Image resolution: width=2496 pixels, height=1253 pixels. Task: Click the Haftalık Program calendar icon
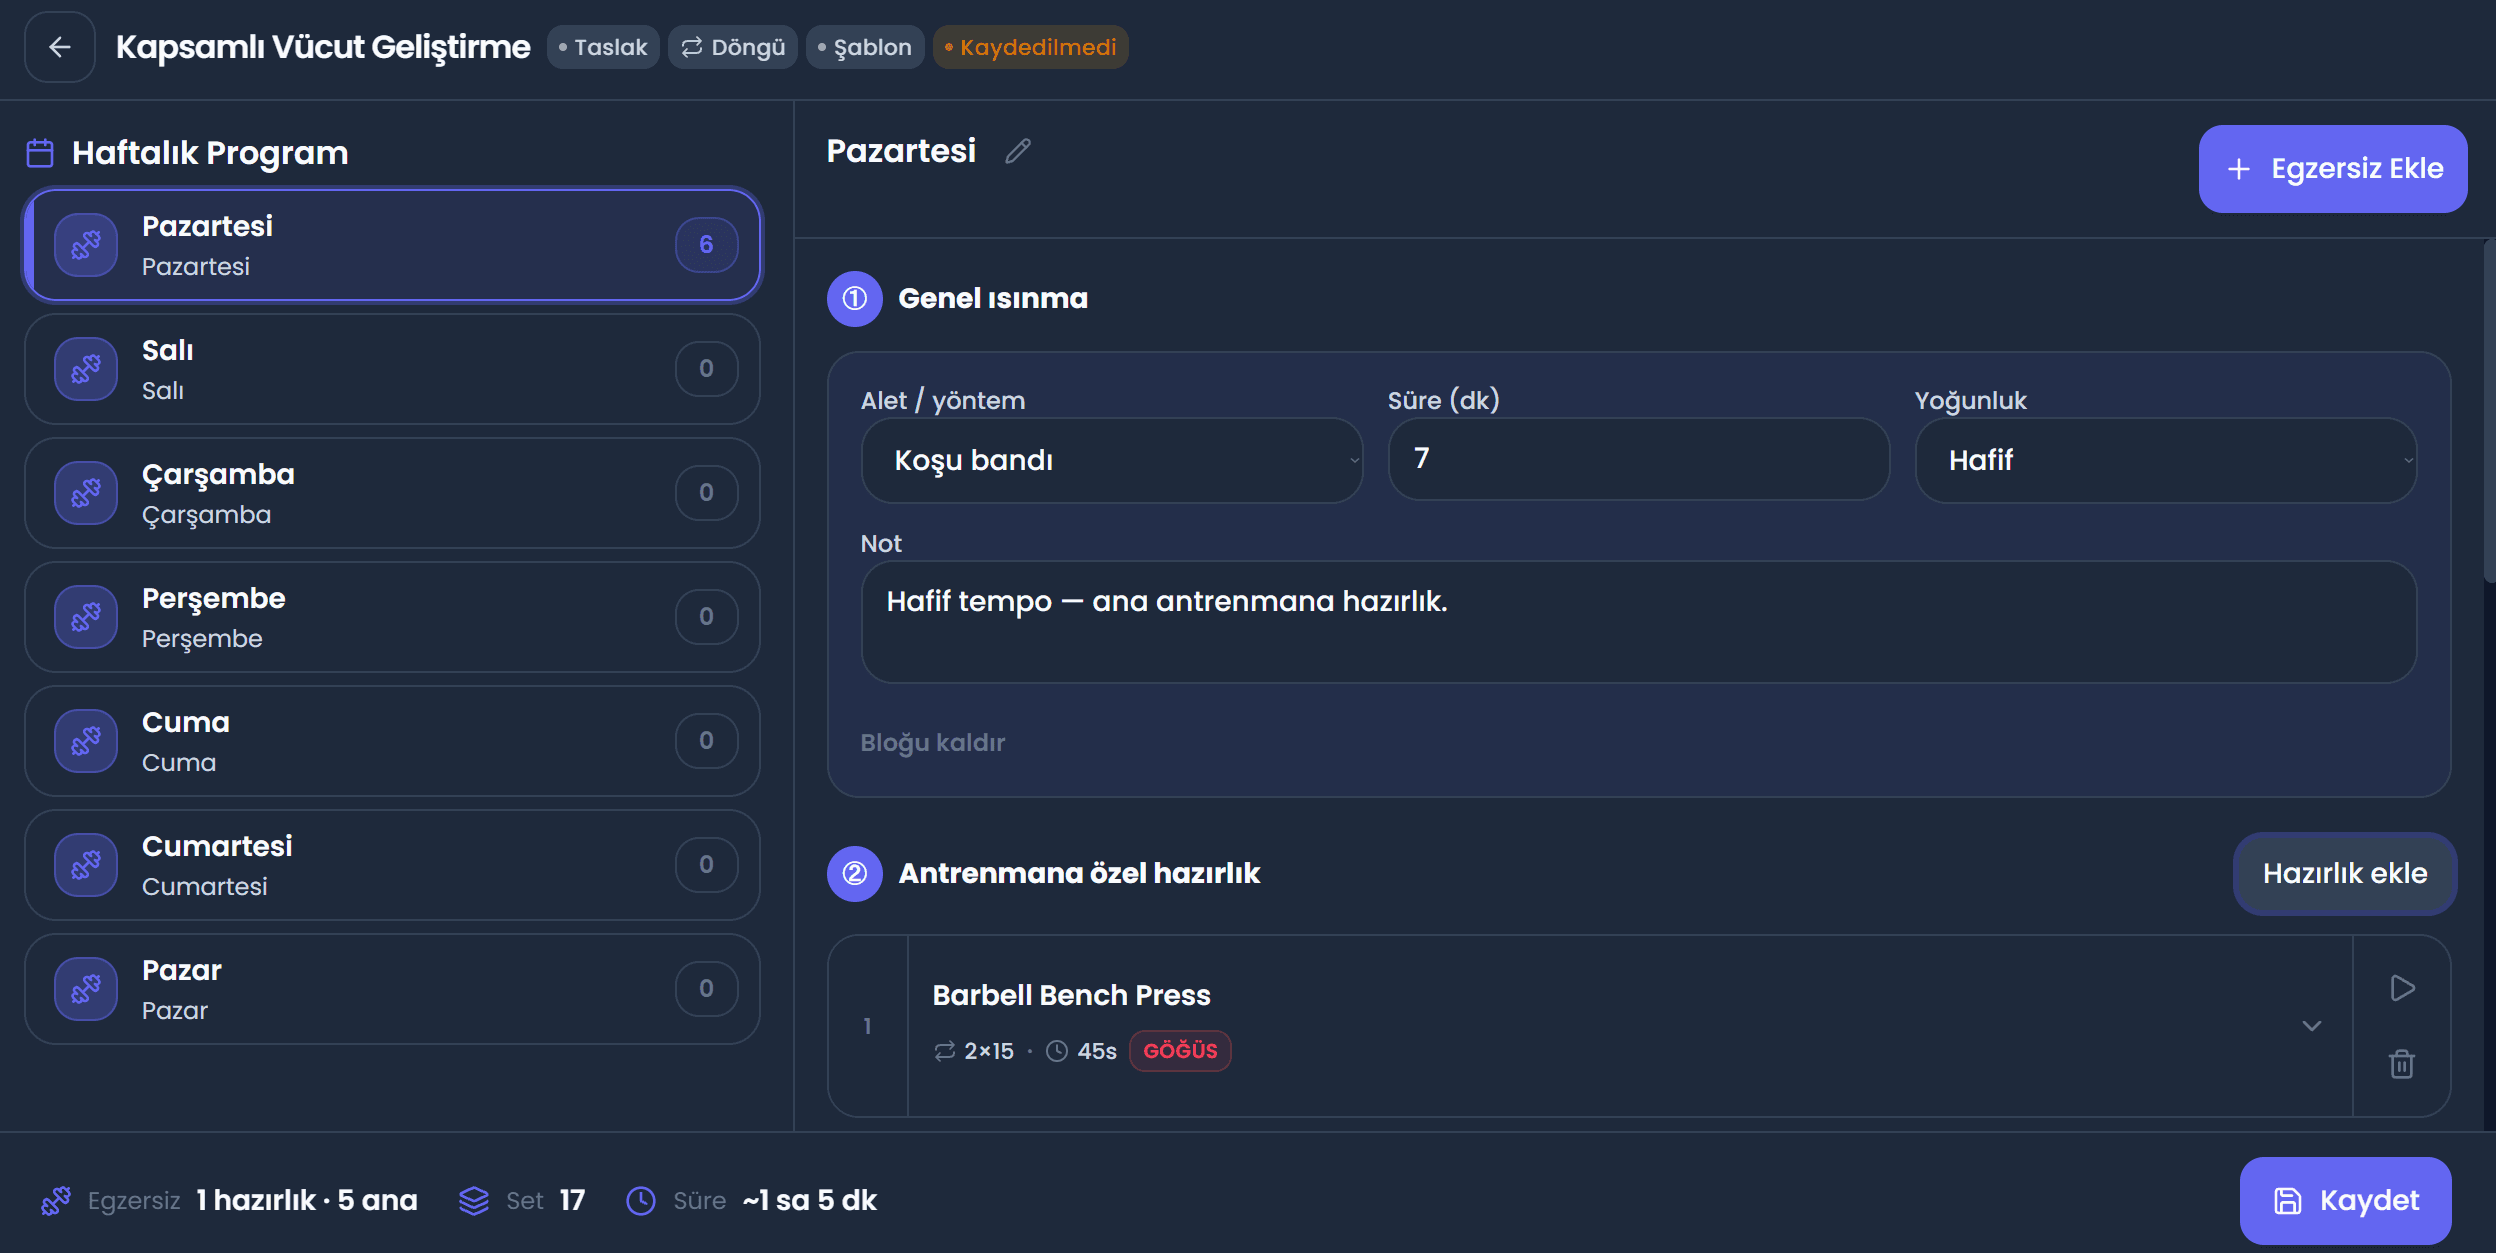pos(40,153)
